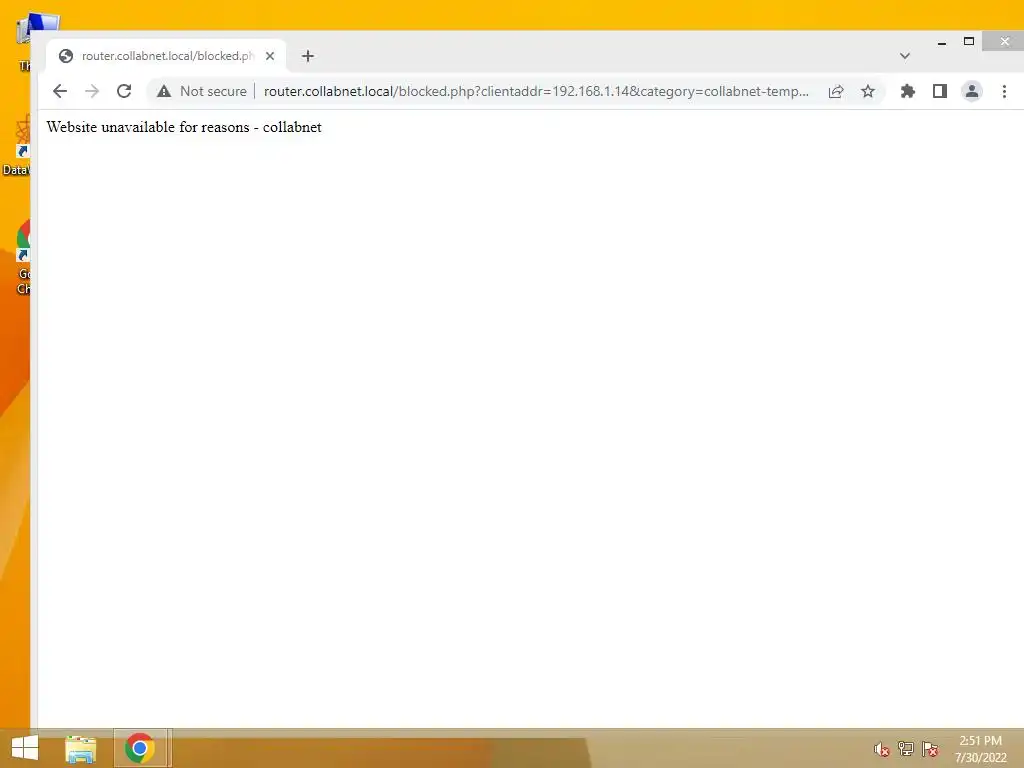Viewport: 1024px width, 768px height.
Task: Click 'Not secure' label in address bar
Action: [214, 91]
